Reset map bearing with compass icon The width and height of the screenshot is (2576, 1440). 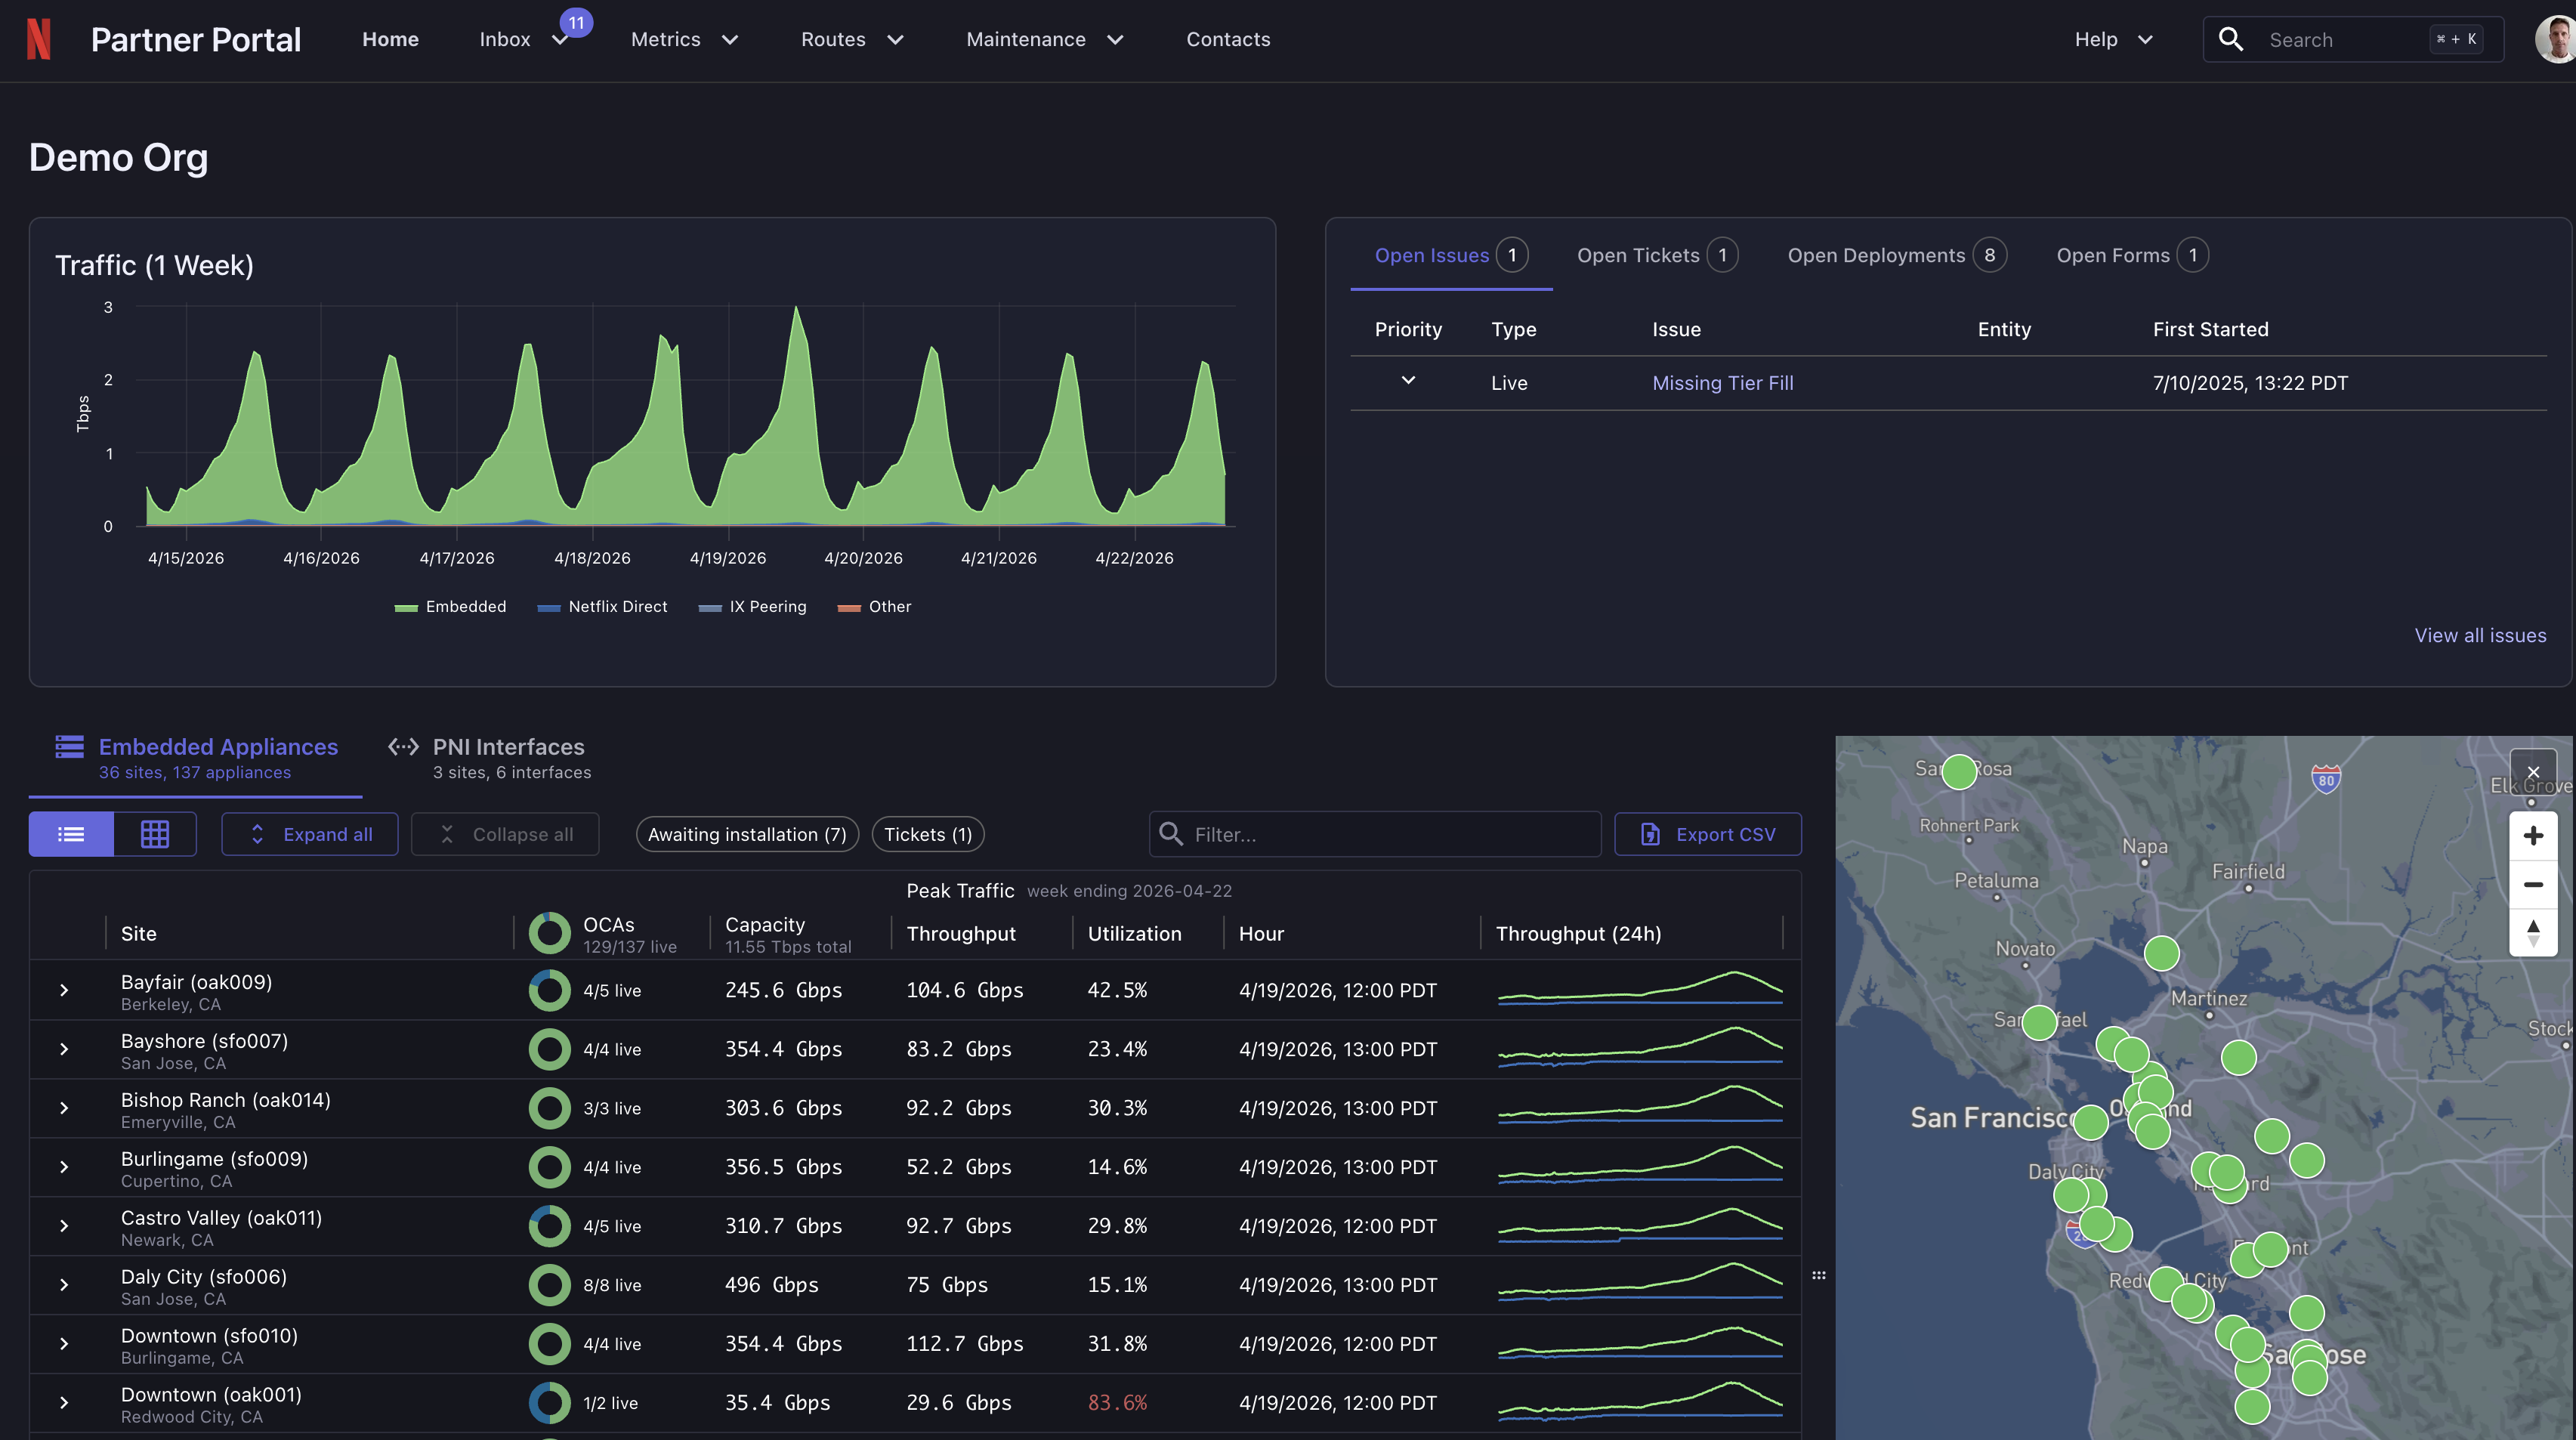click(2533, 933)
